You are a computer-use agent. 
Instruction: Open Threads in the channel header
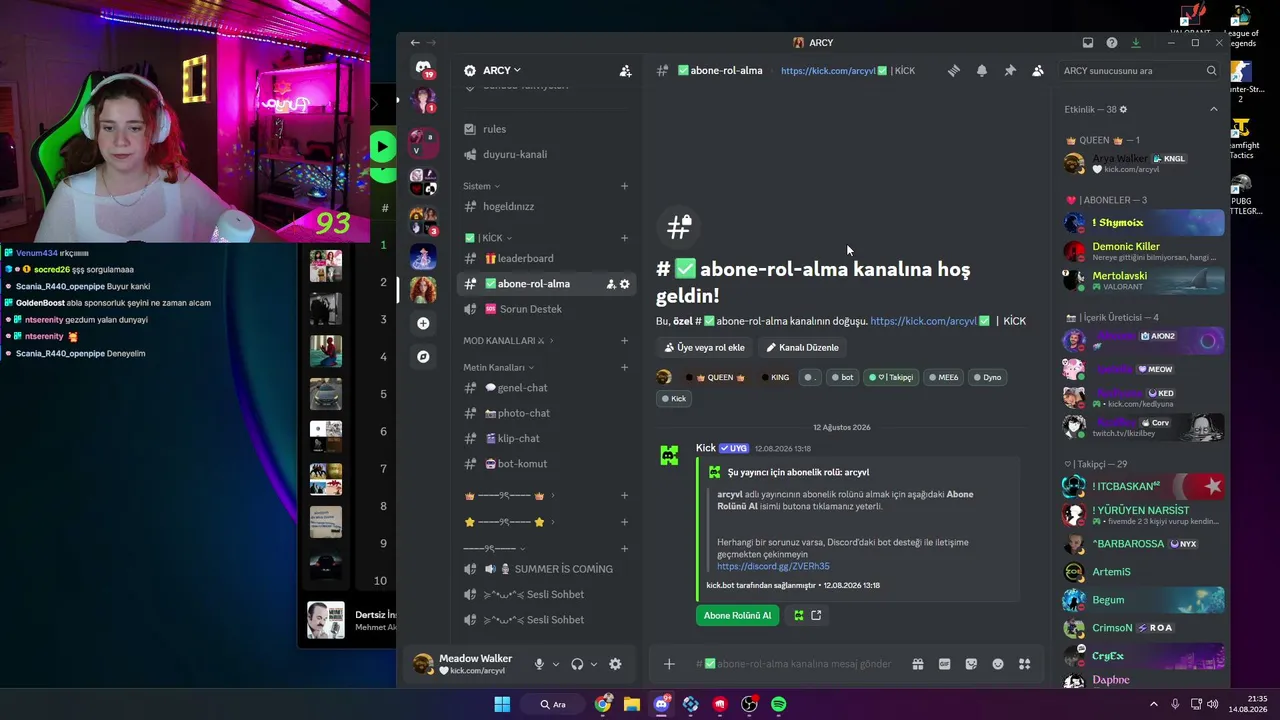click(x=954, y=71)
